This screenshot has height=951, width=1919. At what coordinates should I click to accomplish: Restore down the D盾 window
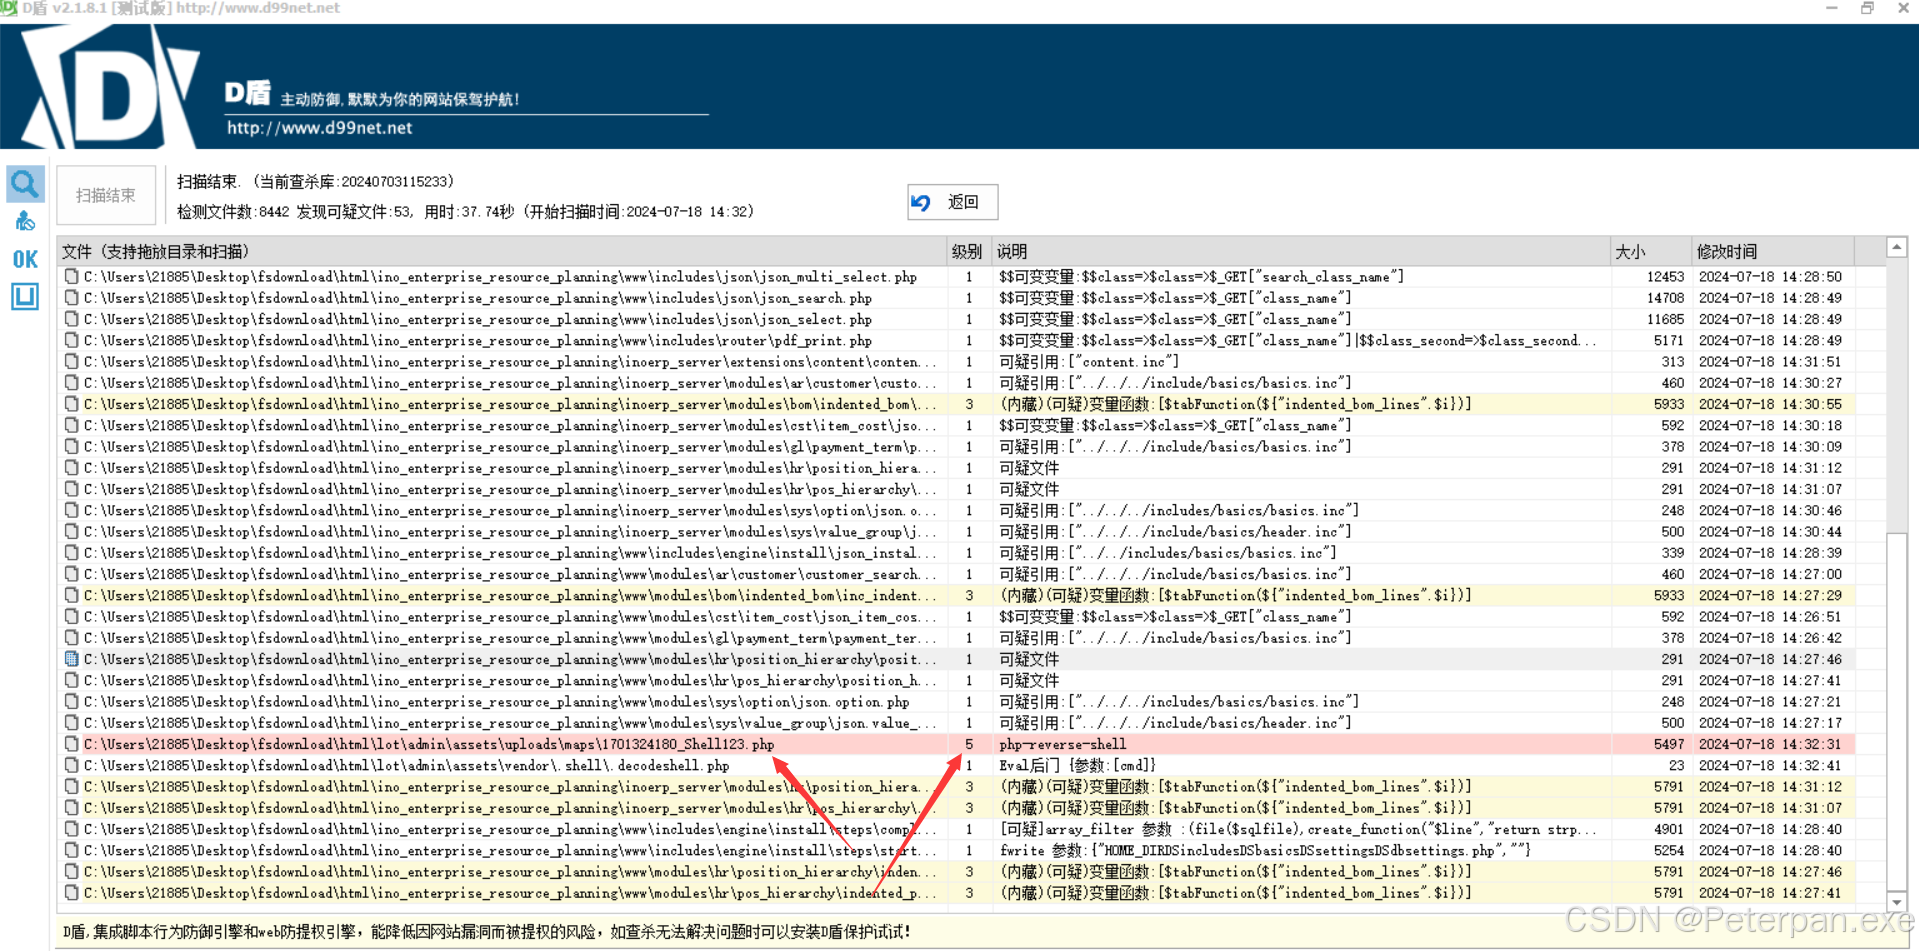(x=1867, y=8)
